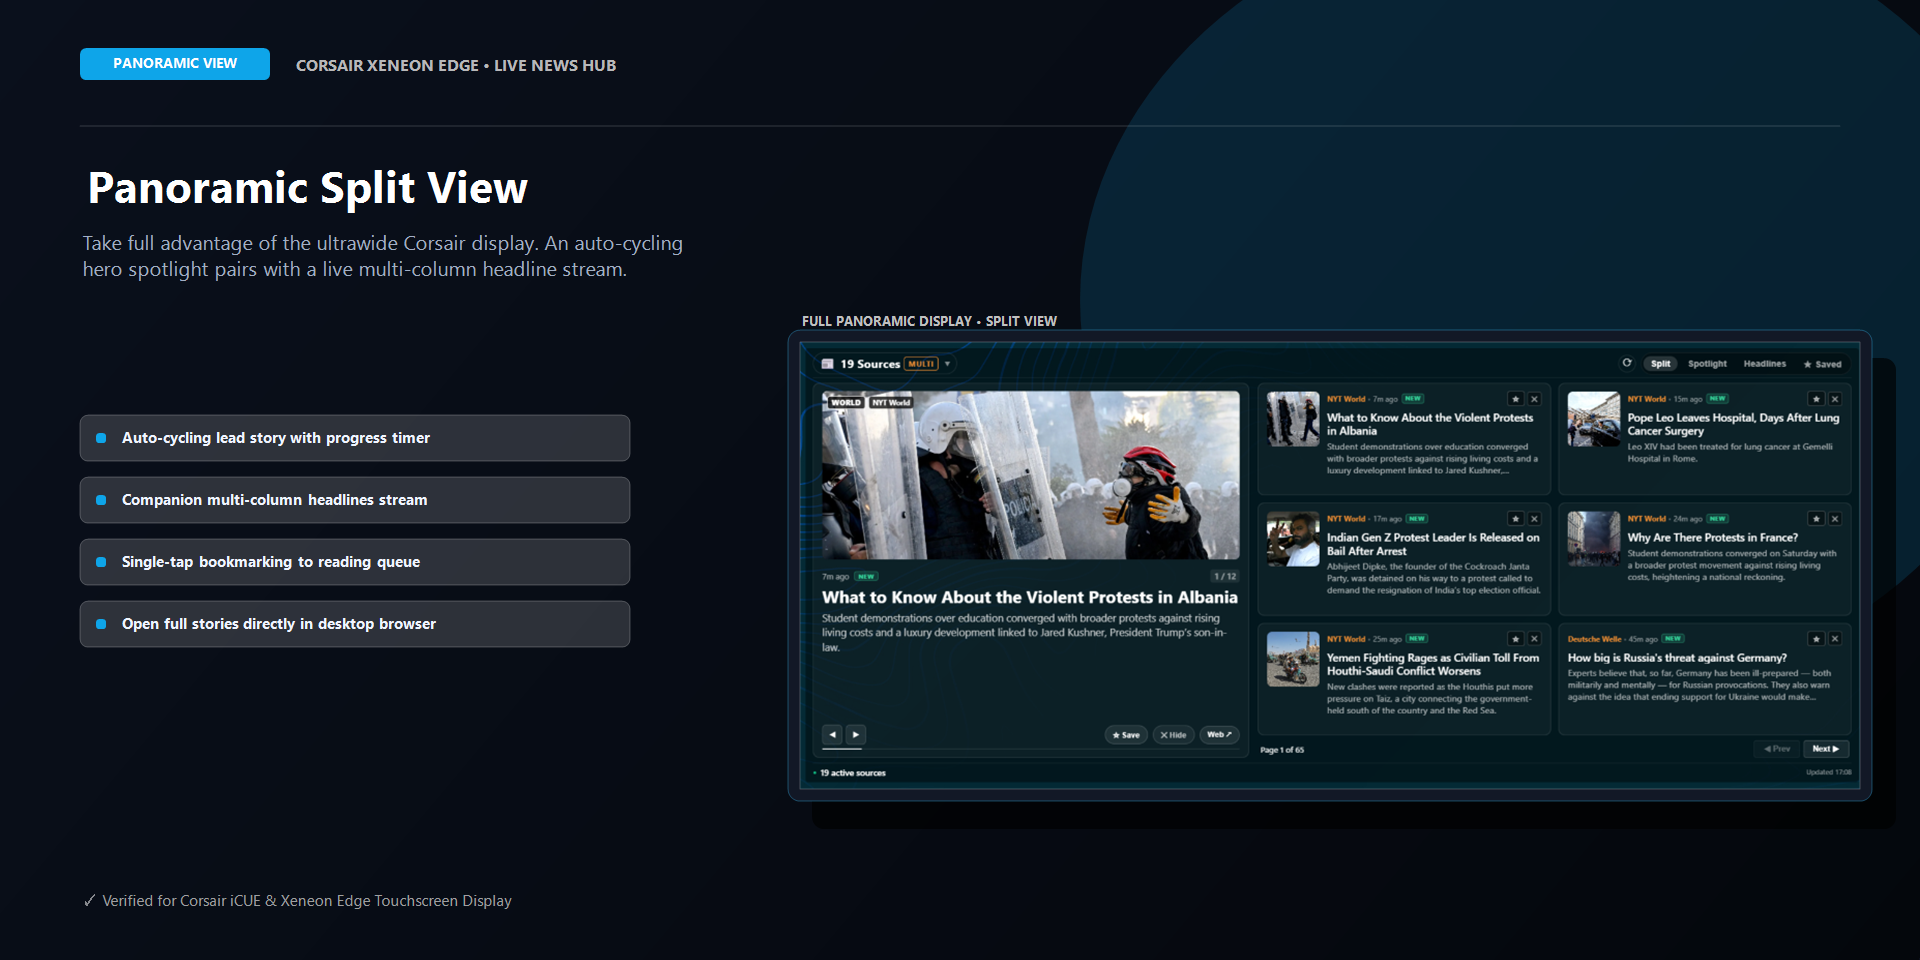Viewport: 1920px width, 960px height.
Task: Open the Pope Leo story thumbnail
Action: tap(1594, 419)
